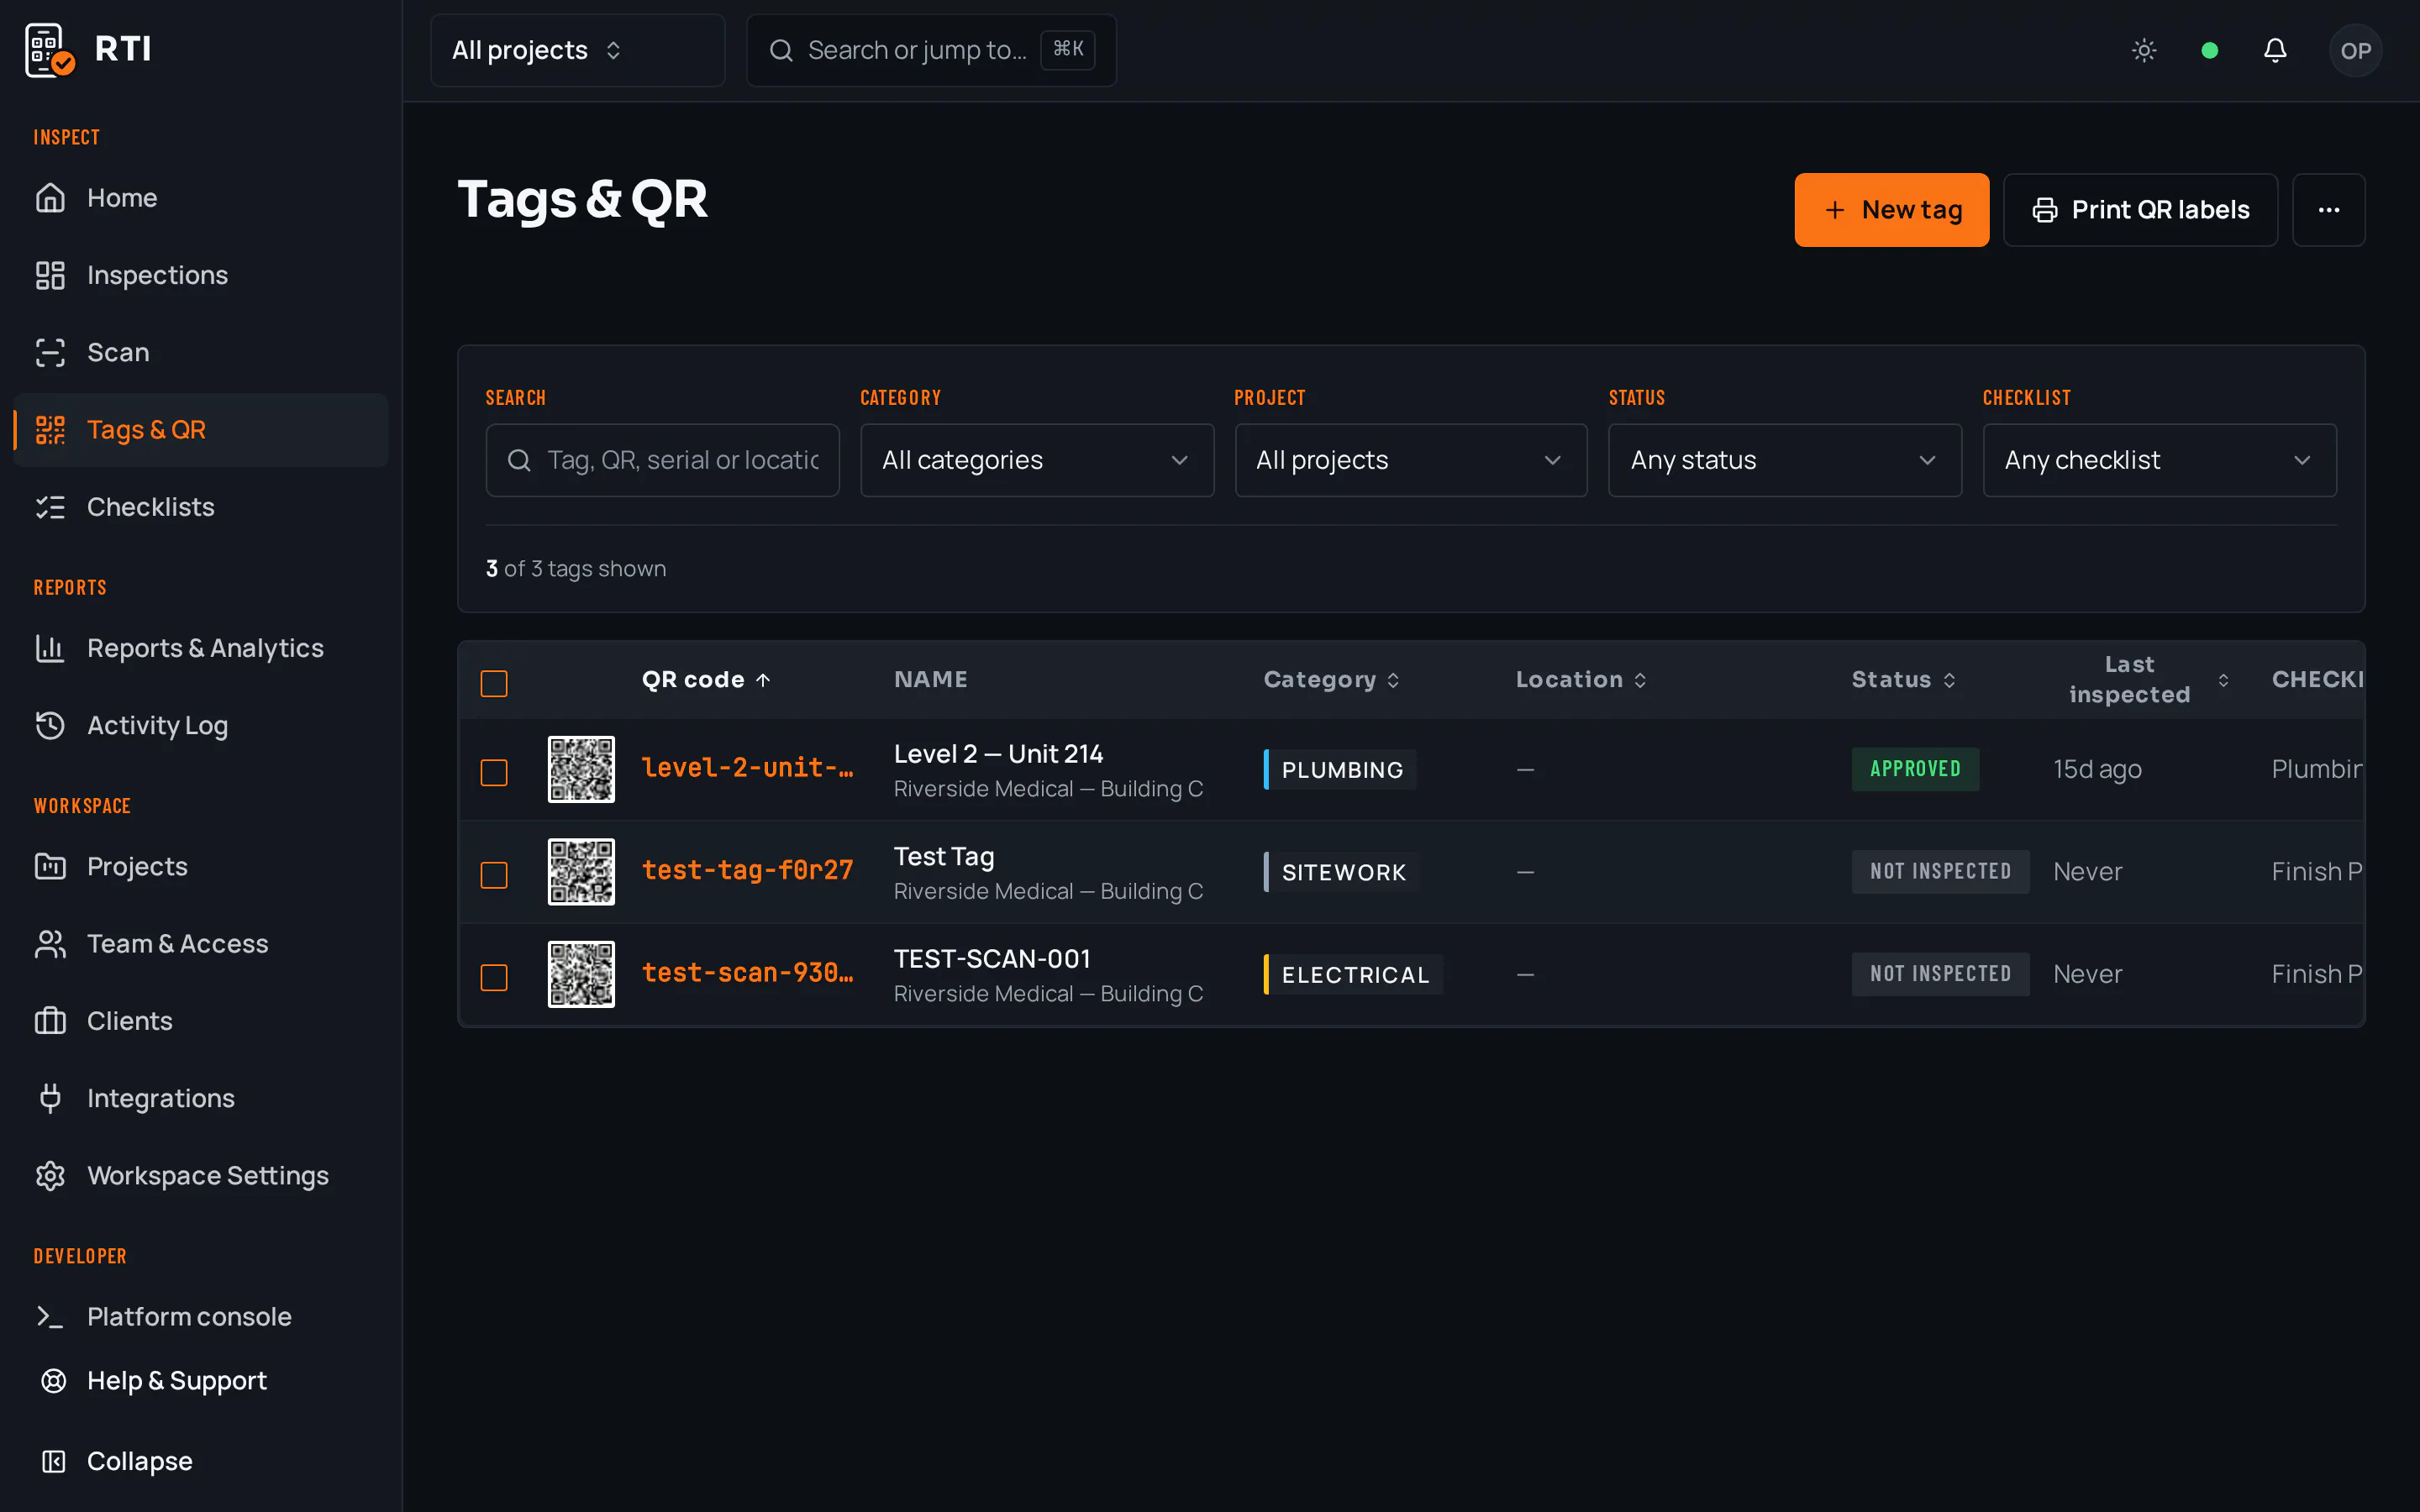Check the level-2-unit row checkbox
The height and width of the screenshot is (1512, 2420).
pyautogui.click(x=494, y=773)
